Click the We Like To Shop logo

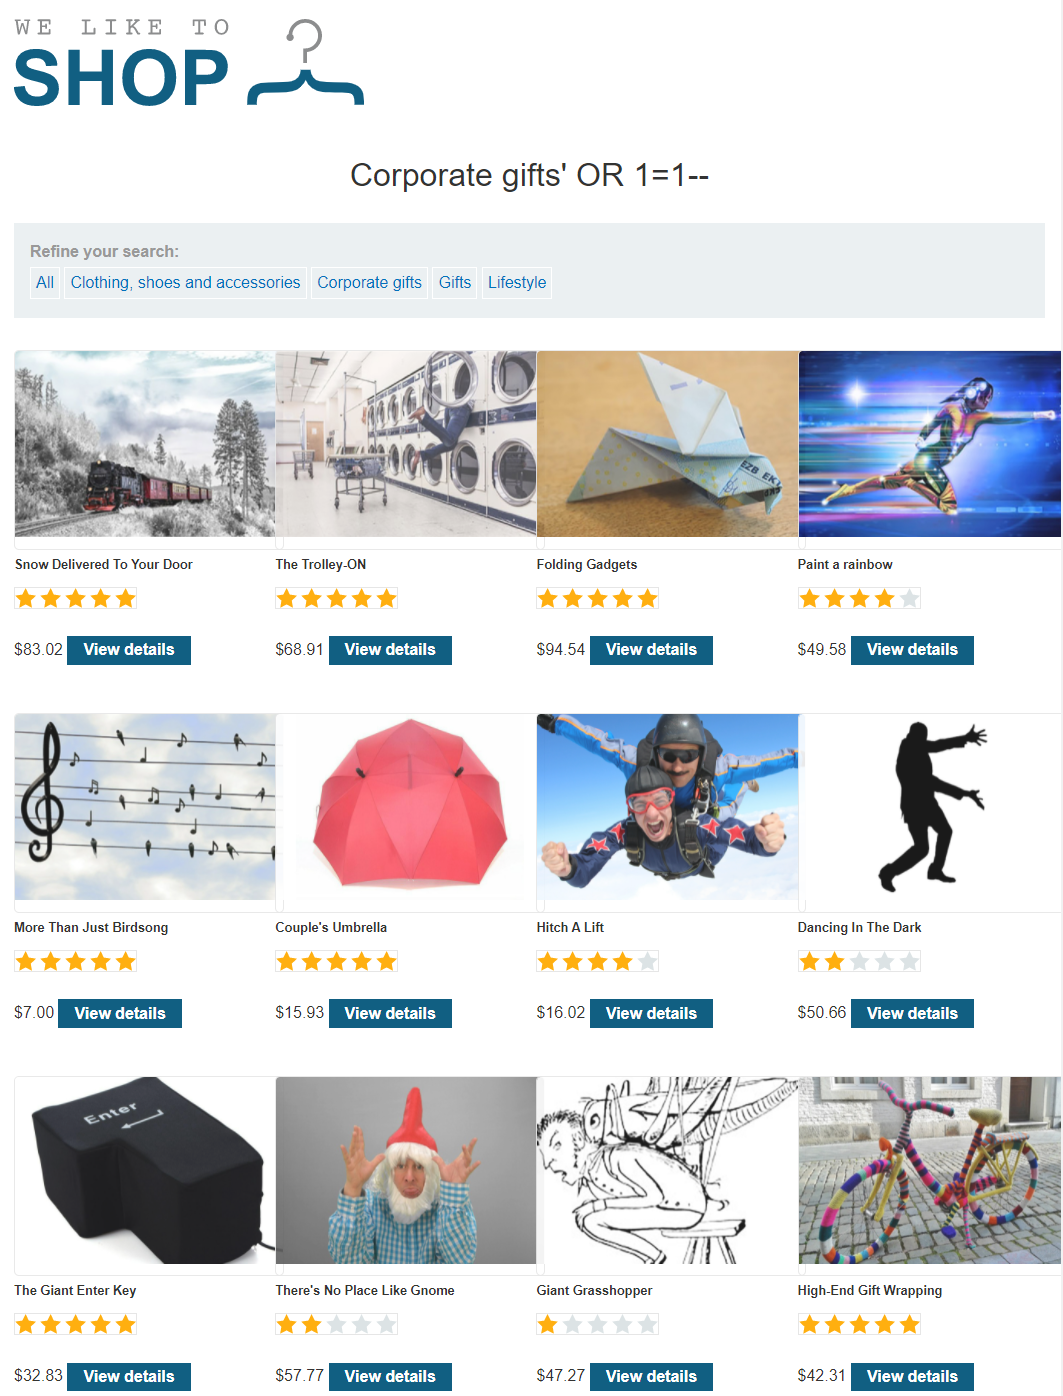click(189, 63)
